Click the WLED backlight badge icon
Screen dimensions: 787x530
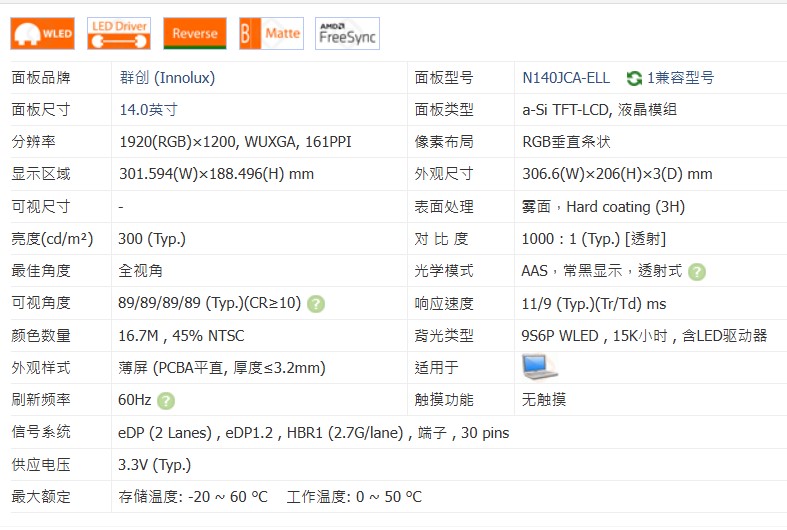43,34
